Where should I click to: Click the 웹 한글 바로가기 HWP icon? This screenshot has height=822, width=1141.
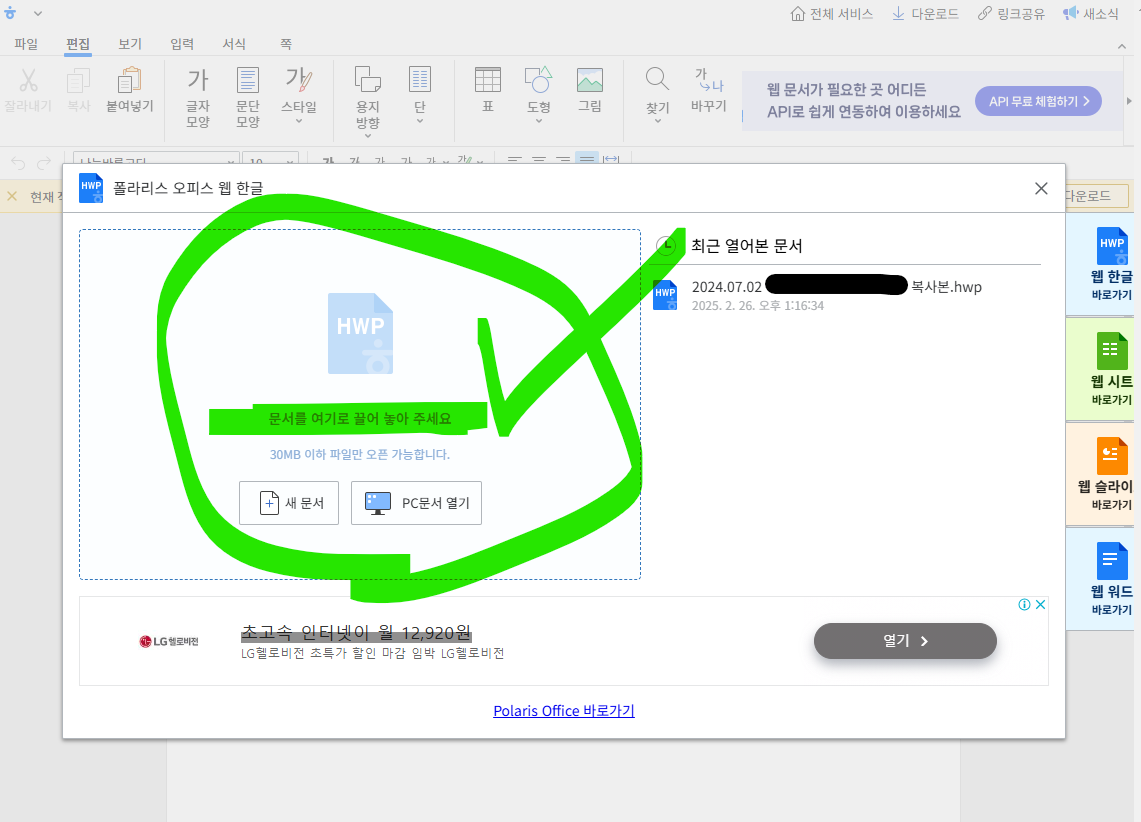pyautogui.click(x=1111, y=246)
